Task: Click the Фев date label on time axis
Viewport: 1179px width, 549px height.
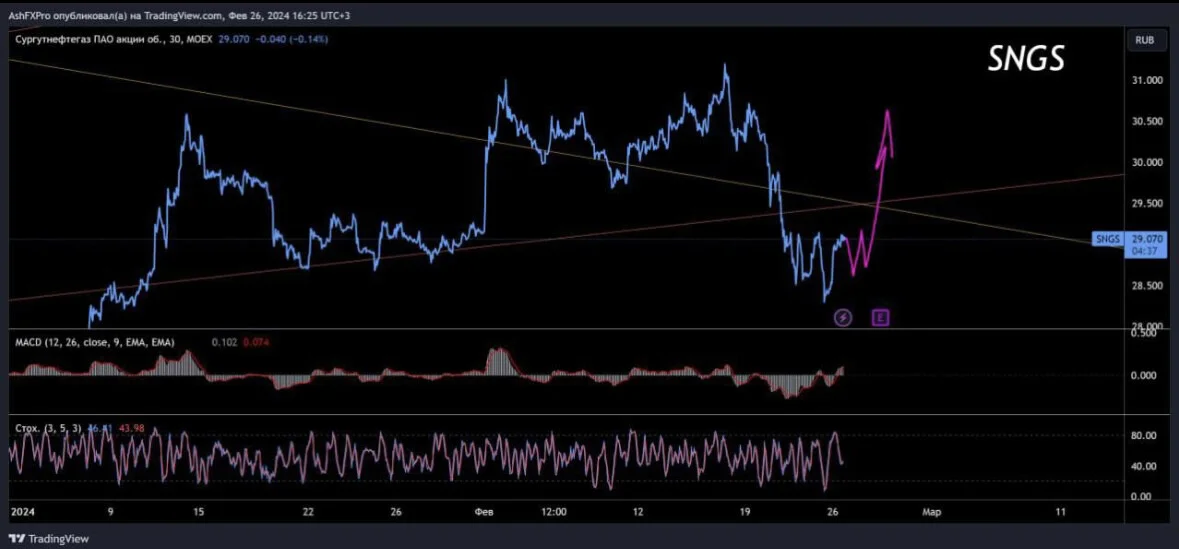Action: [485, 512]
